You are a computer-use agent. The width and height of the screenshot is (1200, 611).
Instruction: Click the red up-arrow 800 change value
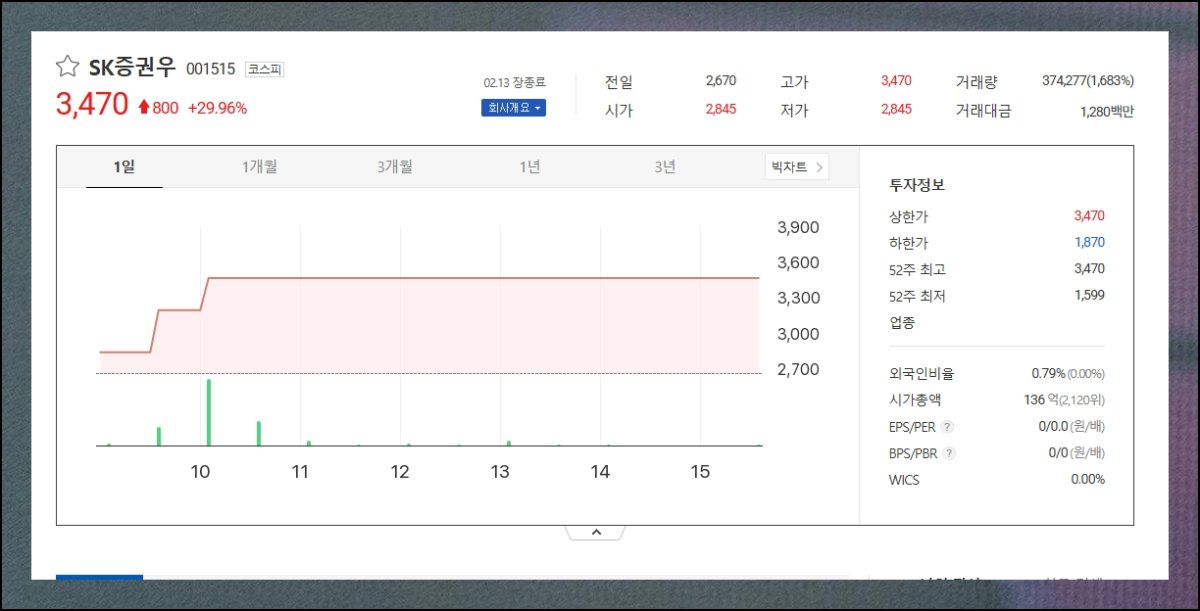(x=158, y=108)
